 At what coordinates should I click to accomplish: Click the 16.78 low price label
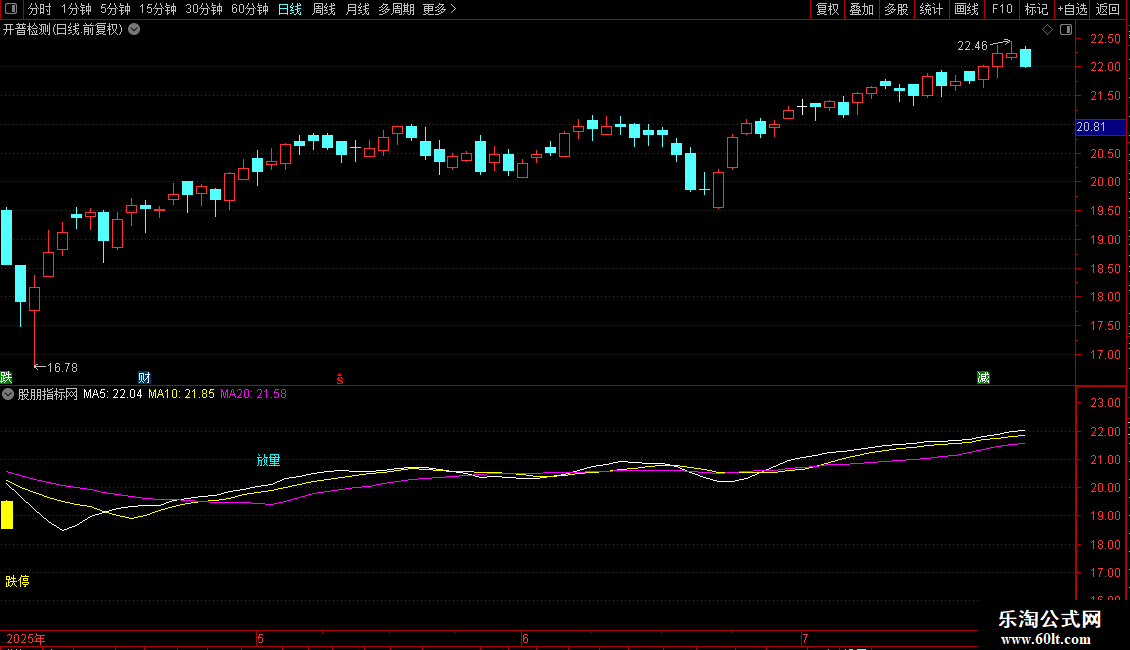62,368
